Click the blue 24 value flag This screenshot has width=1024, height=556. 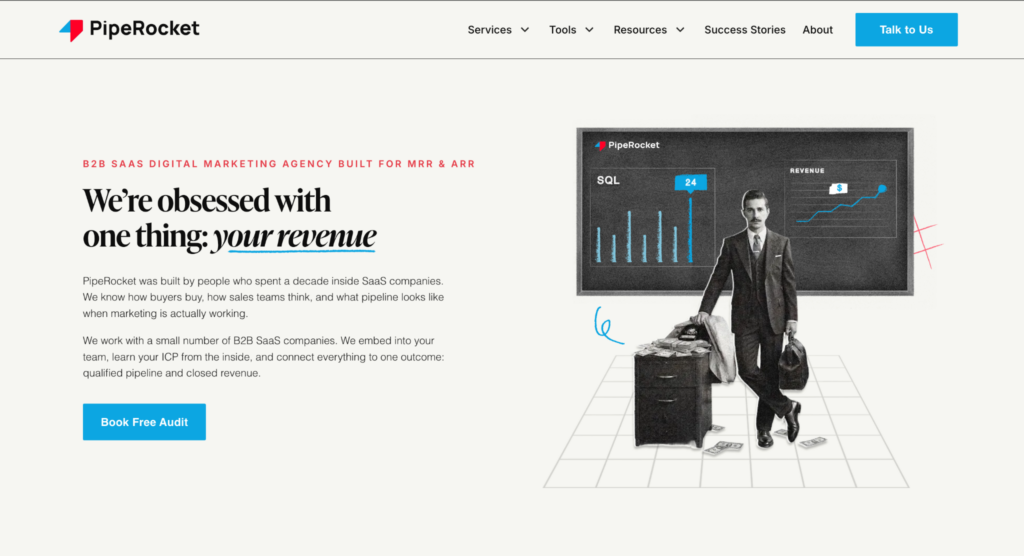point(690,183)
